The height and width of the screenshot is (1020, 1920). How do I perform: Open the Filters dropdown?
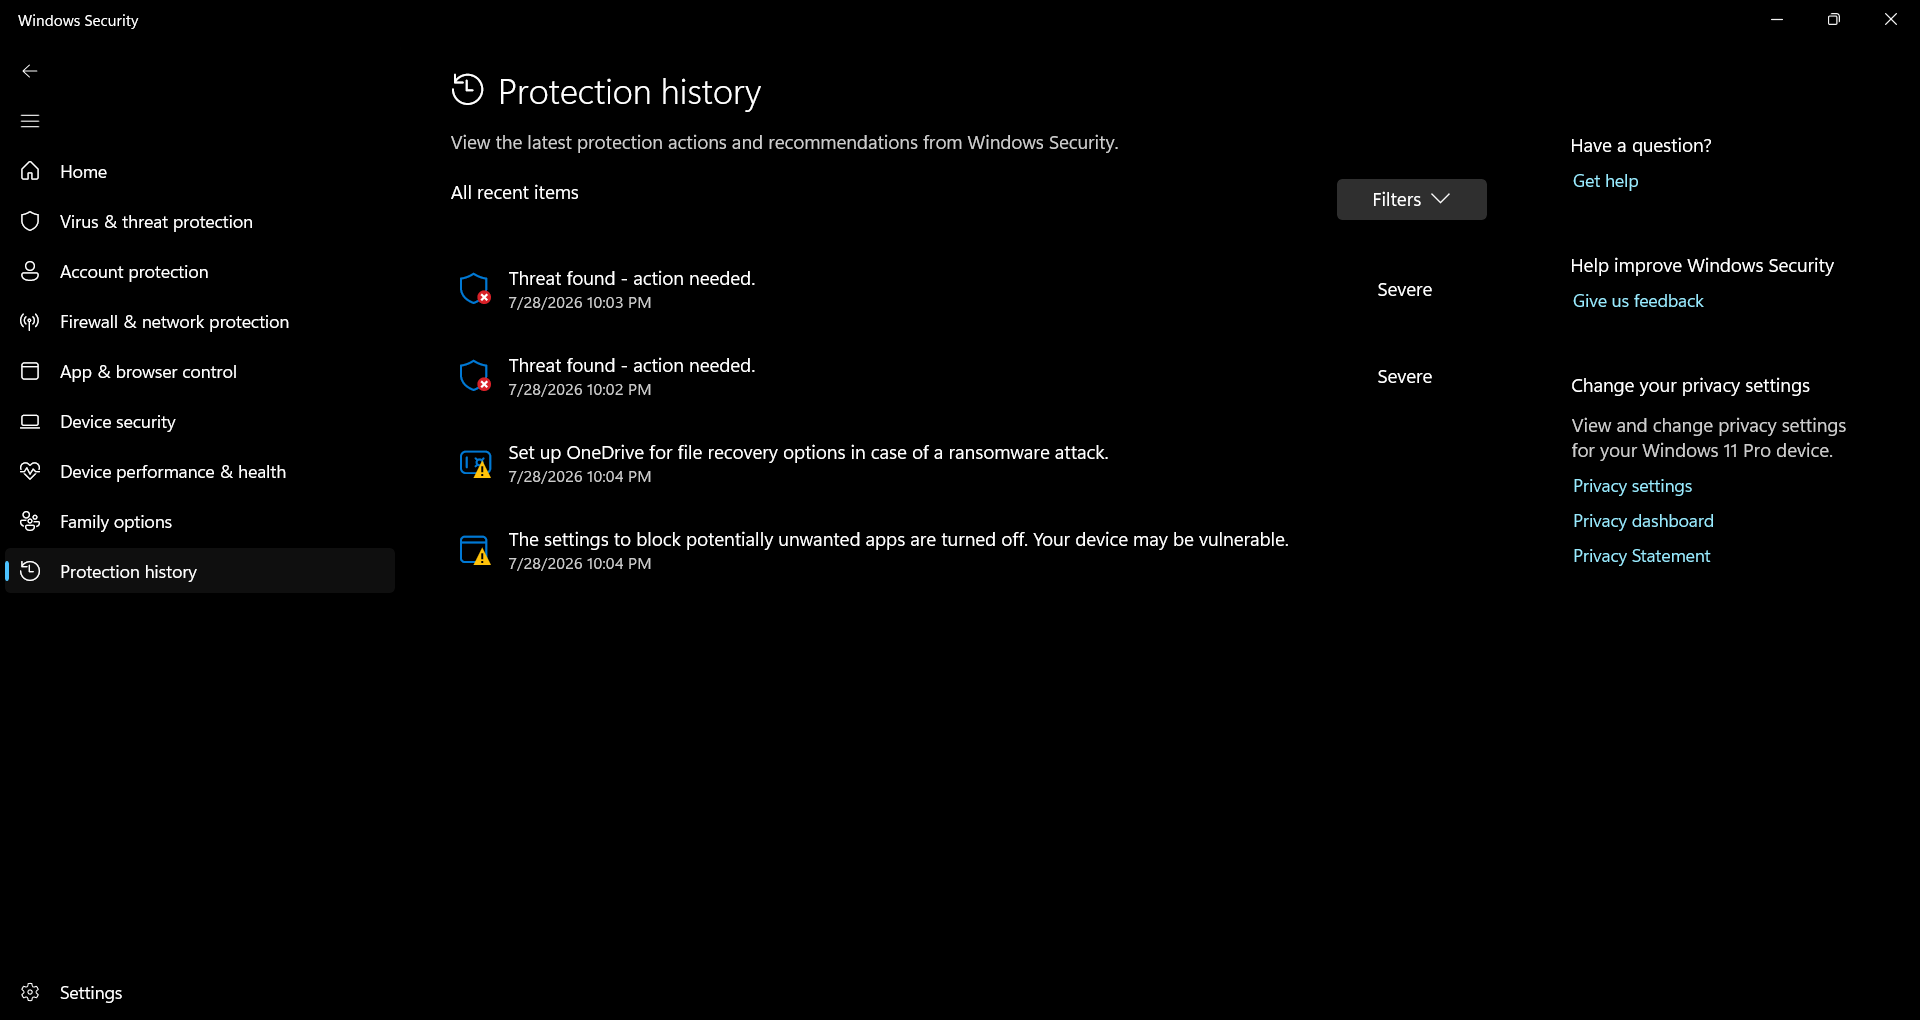pyautogui.click(x=1411, y=199)
